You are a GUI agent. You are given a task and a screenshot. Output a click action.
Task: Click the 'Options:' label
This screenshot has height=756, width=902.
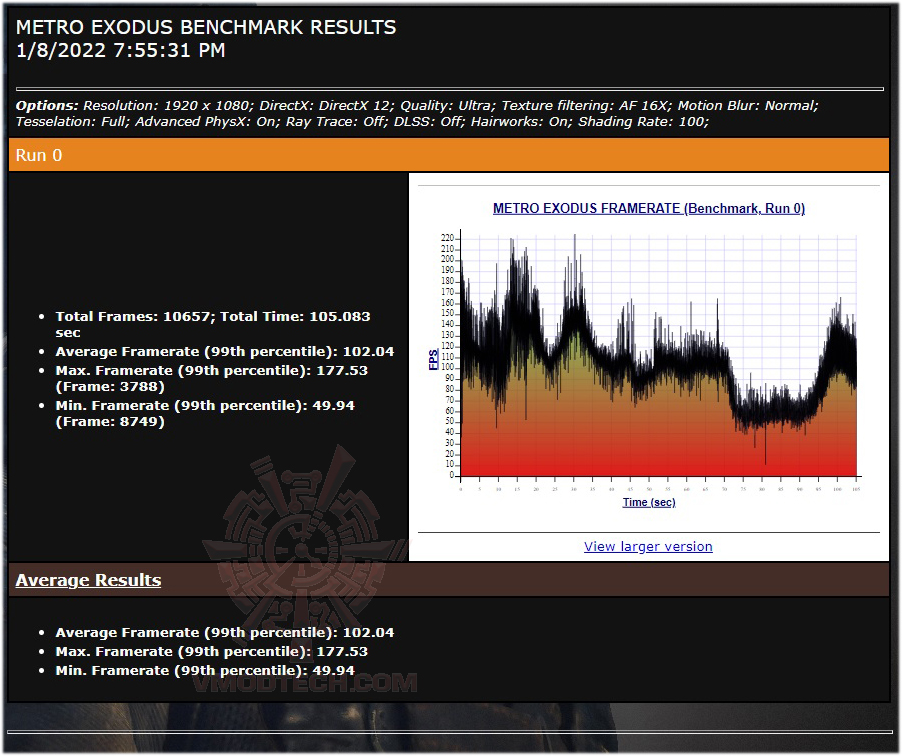[47, 106]
